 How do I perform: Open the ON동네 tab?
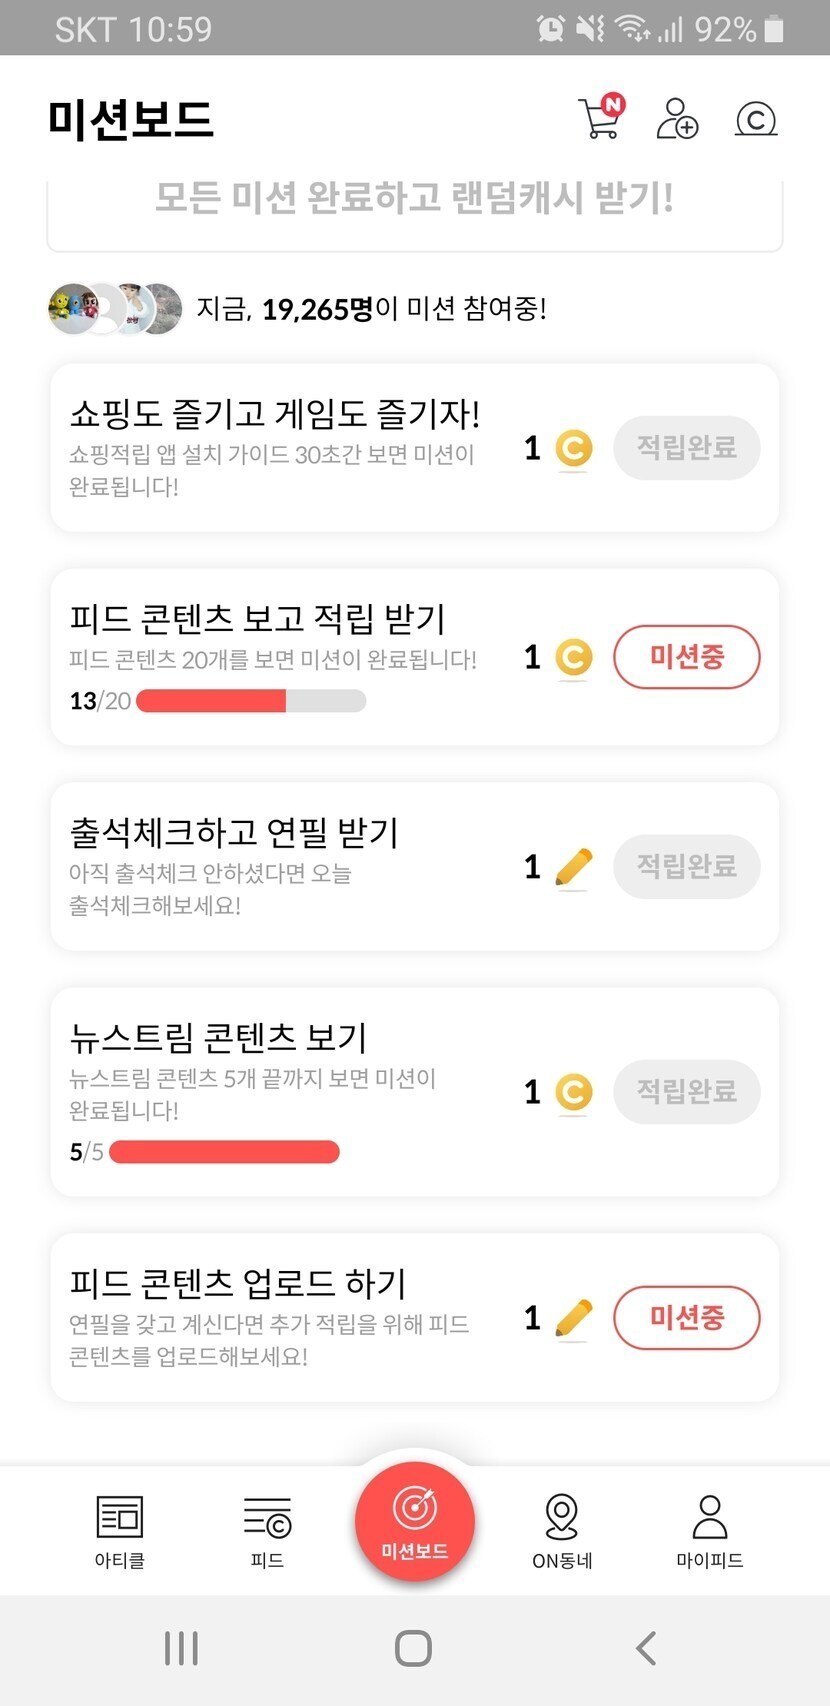562,1530
